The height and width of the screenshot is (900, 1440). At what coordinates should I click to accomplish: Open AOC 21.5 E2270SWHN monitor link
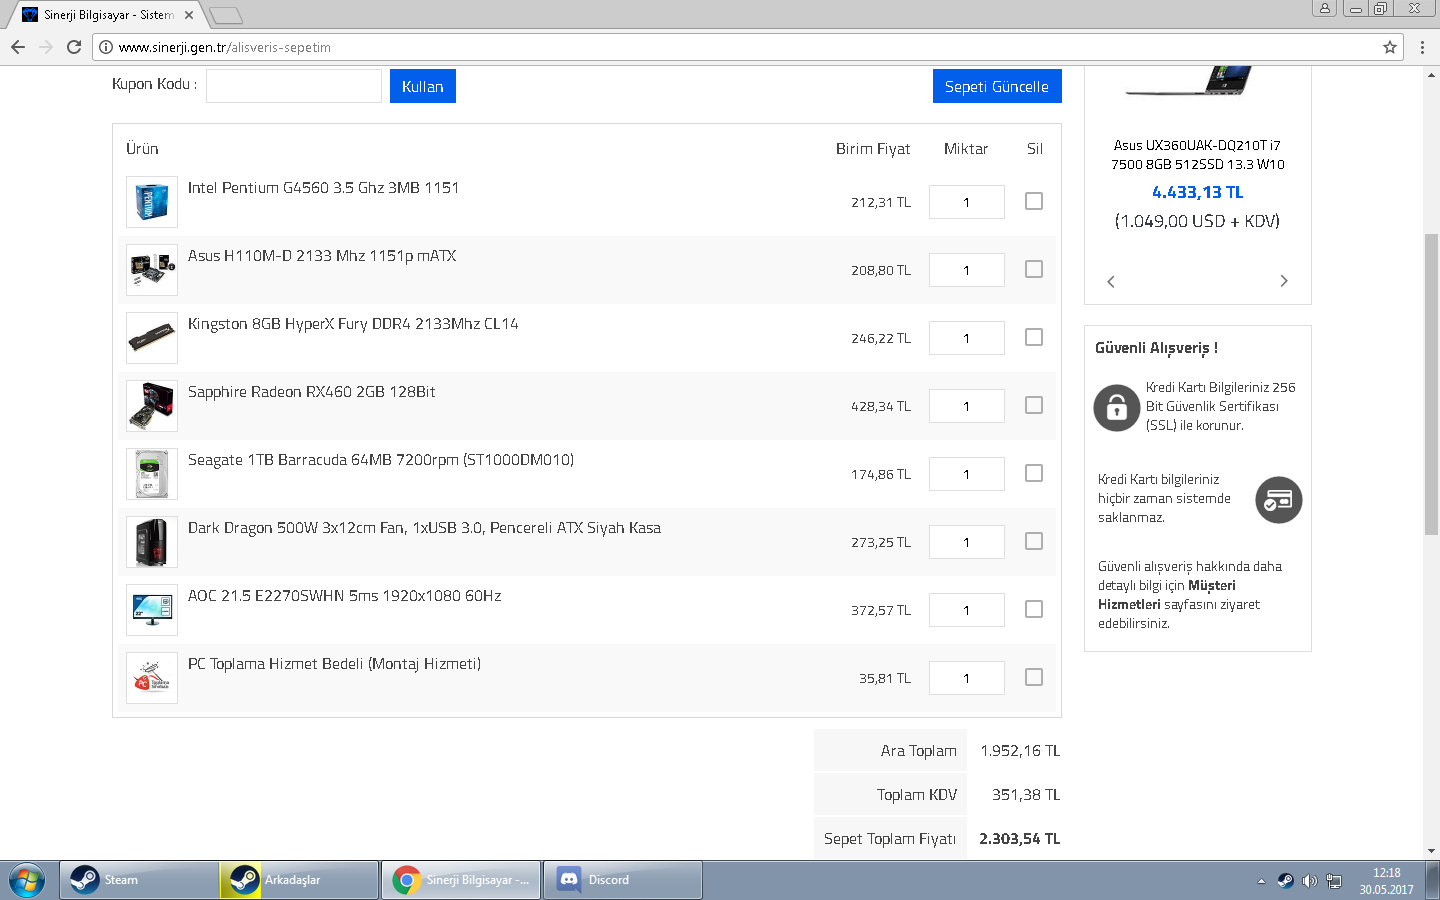(x=344, y=596)
